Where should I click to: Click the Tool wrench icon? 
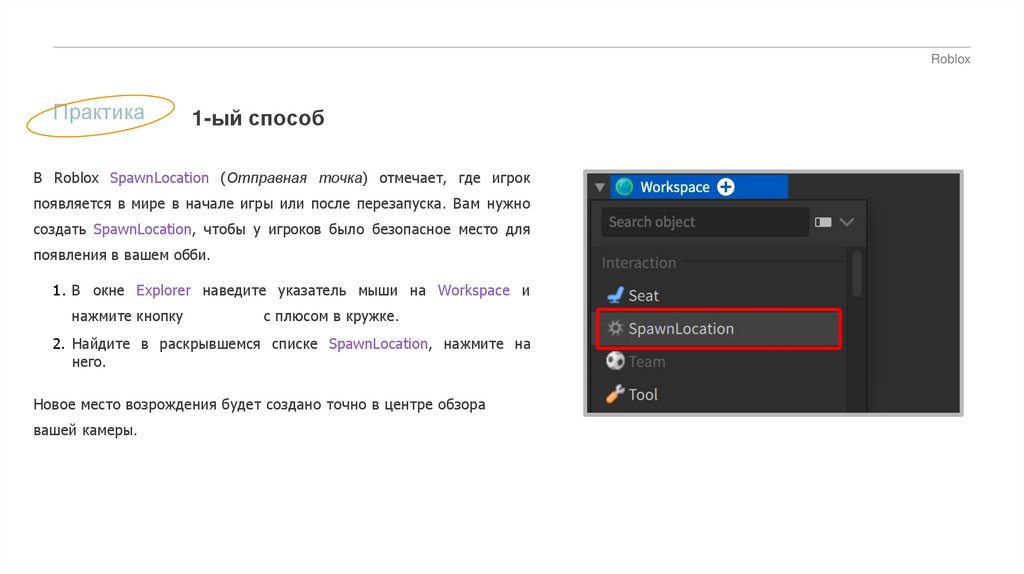pyautogui.click(x=615, y=394)
